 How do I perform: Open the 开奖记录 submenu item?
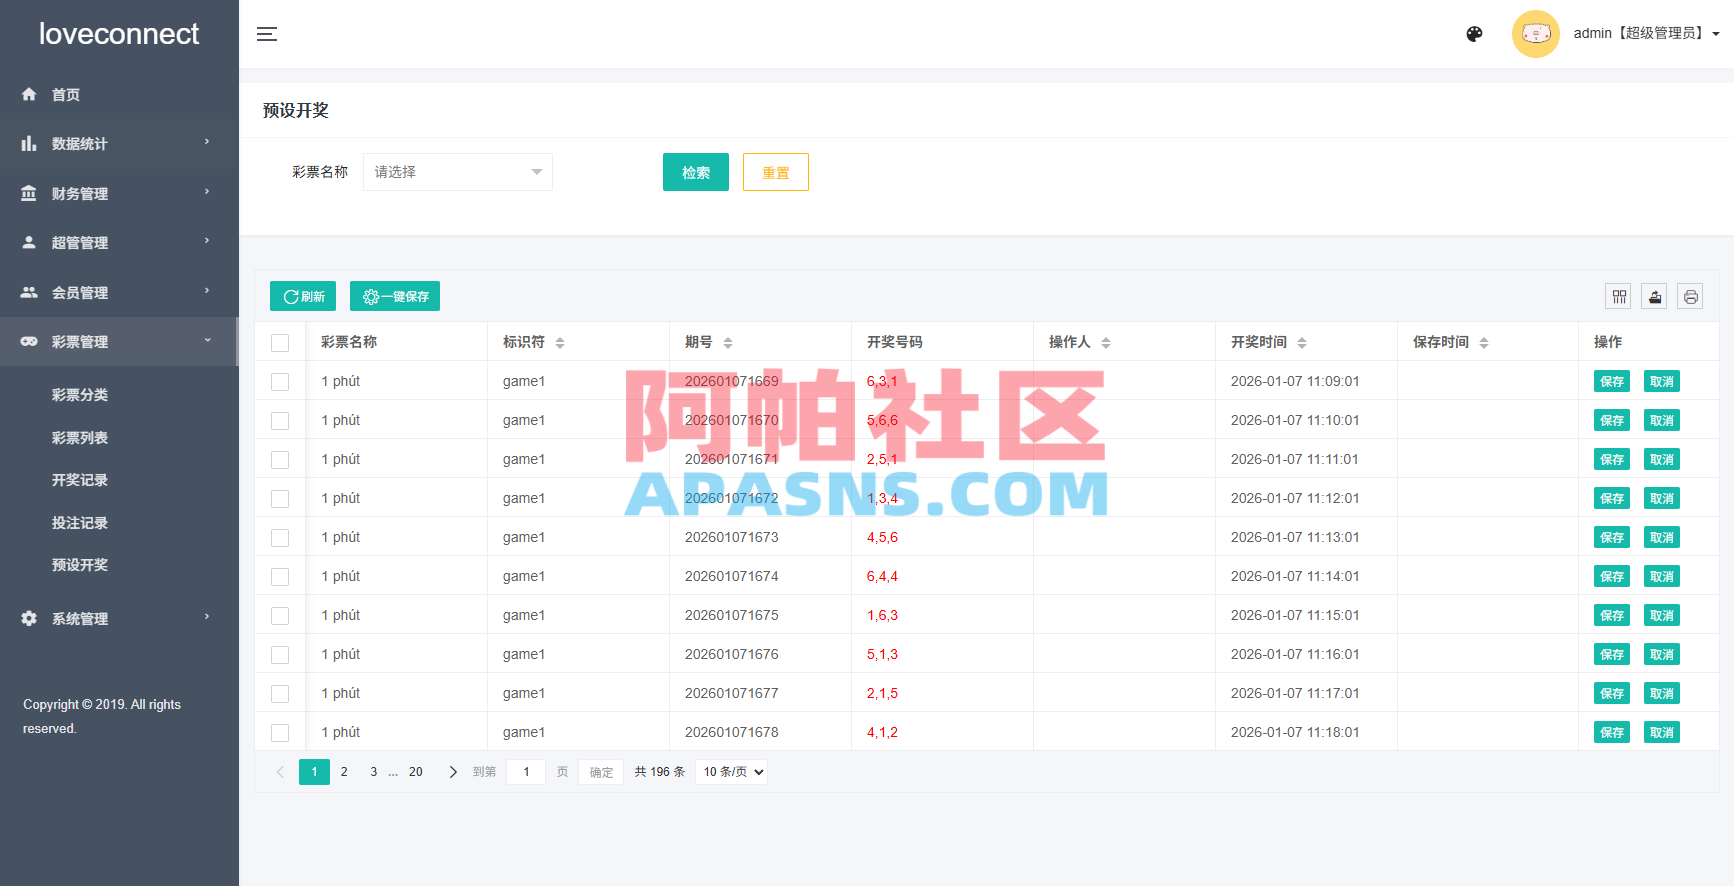coord(80,480)
